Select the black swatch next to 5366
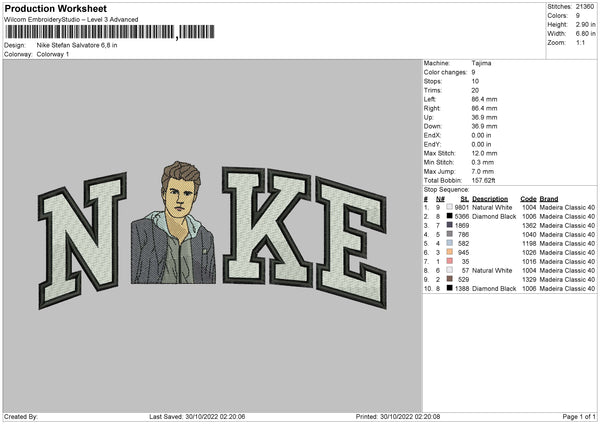 click(x=449, y=216)
